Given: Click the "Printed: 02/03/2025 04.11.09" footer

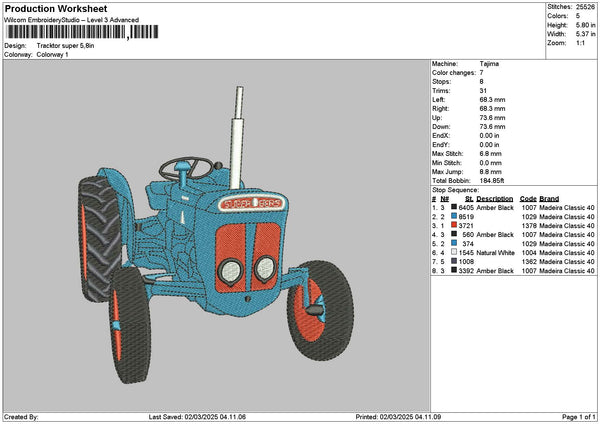Looking at the screenshot, I should tap(398, 417).
